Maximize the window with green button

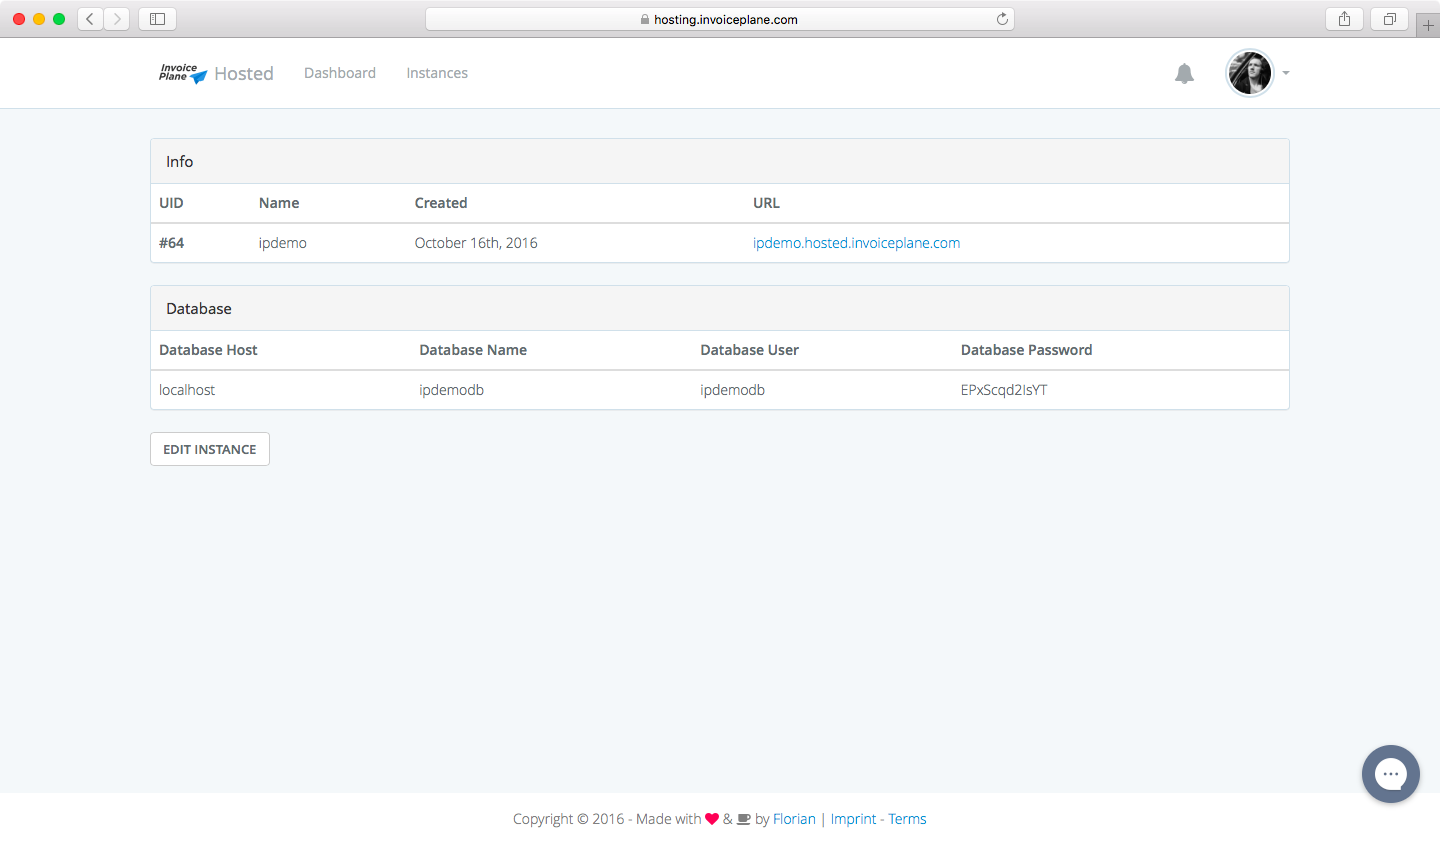click(59, 19)
